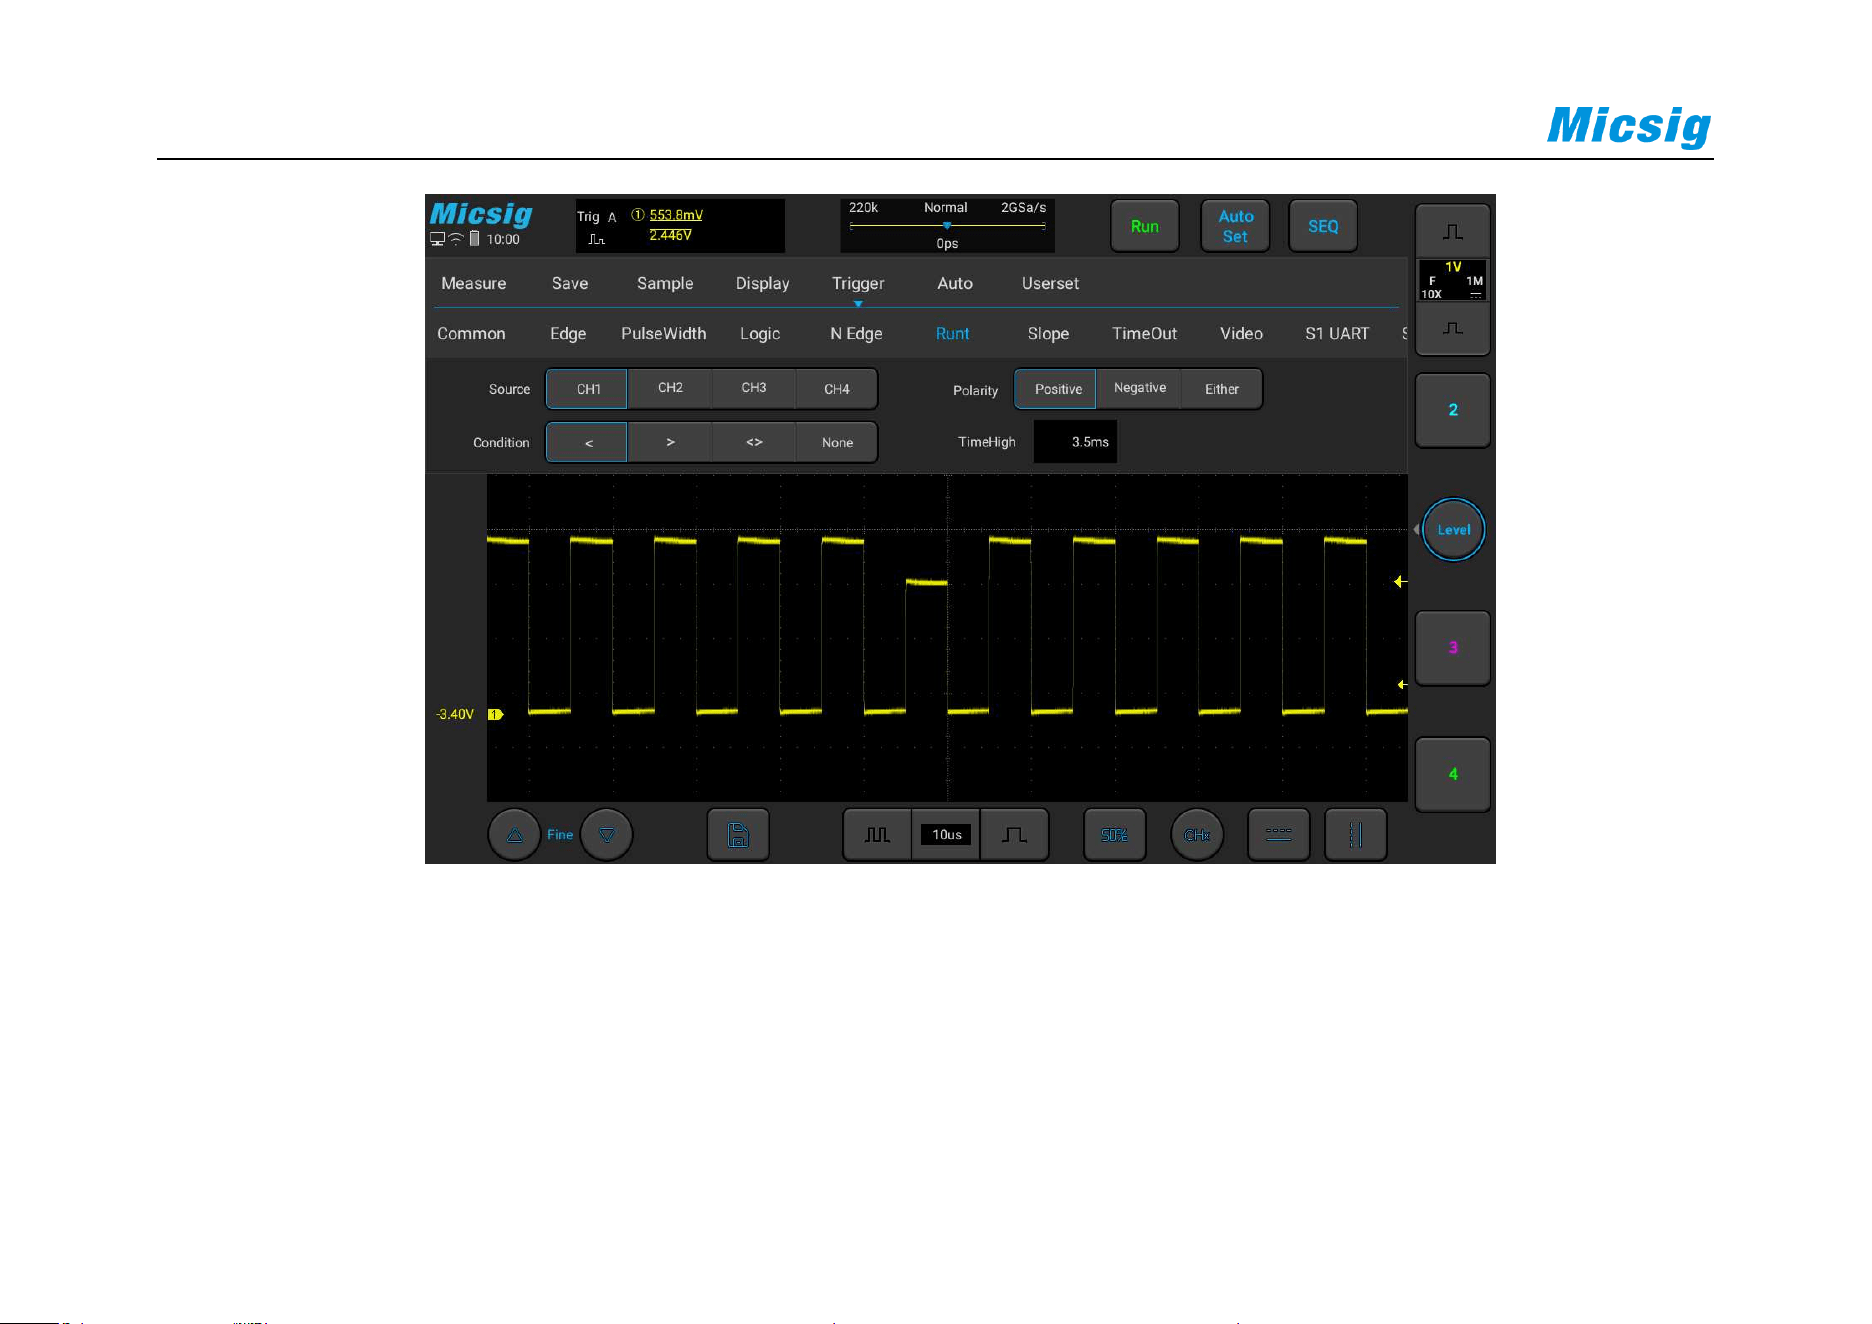Tap the trigger level 2.446V reading
This screenshot has width=1872, height=1324.
[670, 235]
